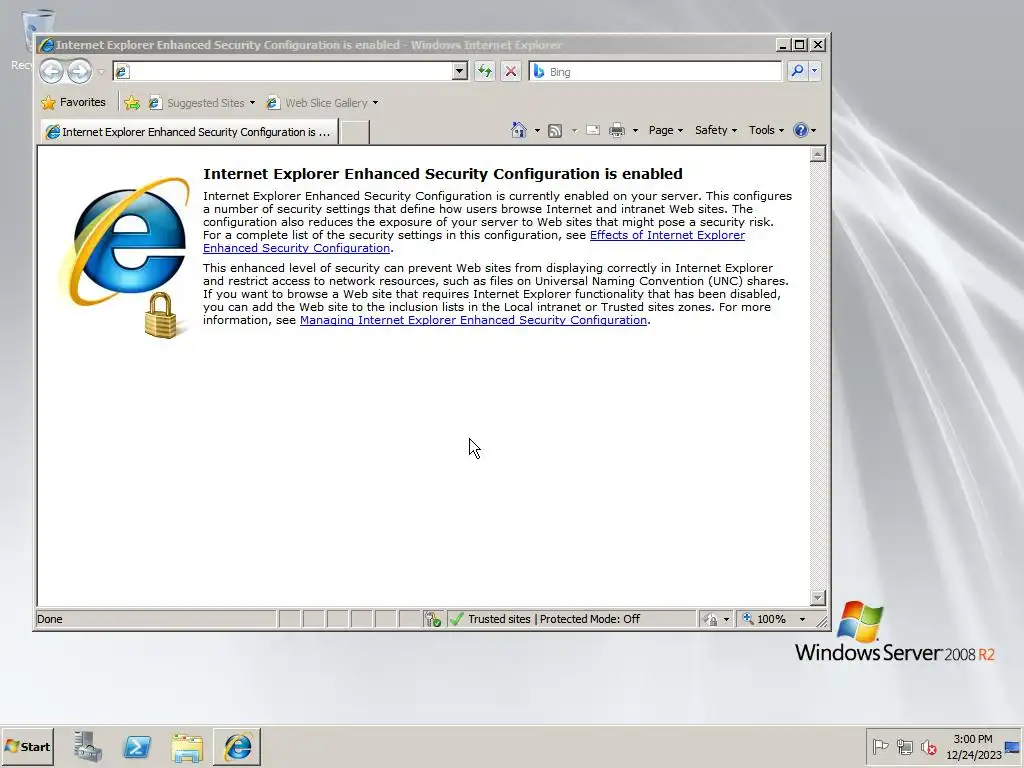This screenshot has width=1024, height=768.
Task: Click the red Stop loading icon
Action: point(511,71)
